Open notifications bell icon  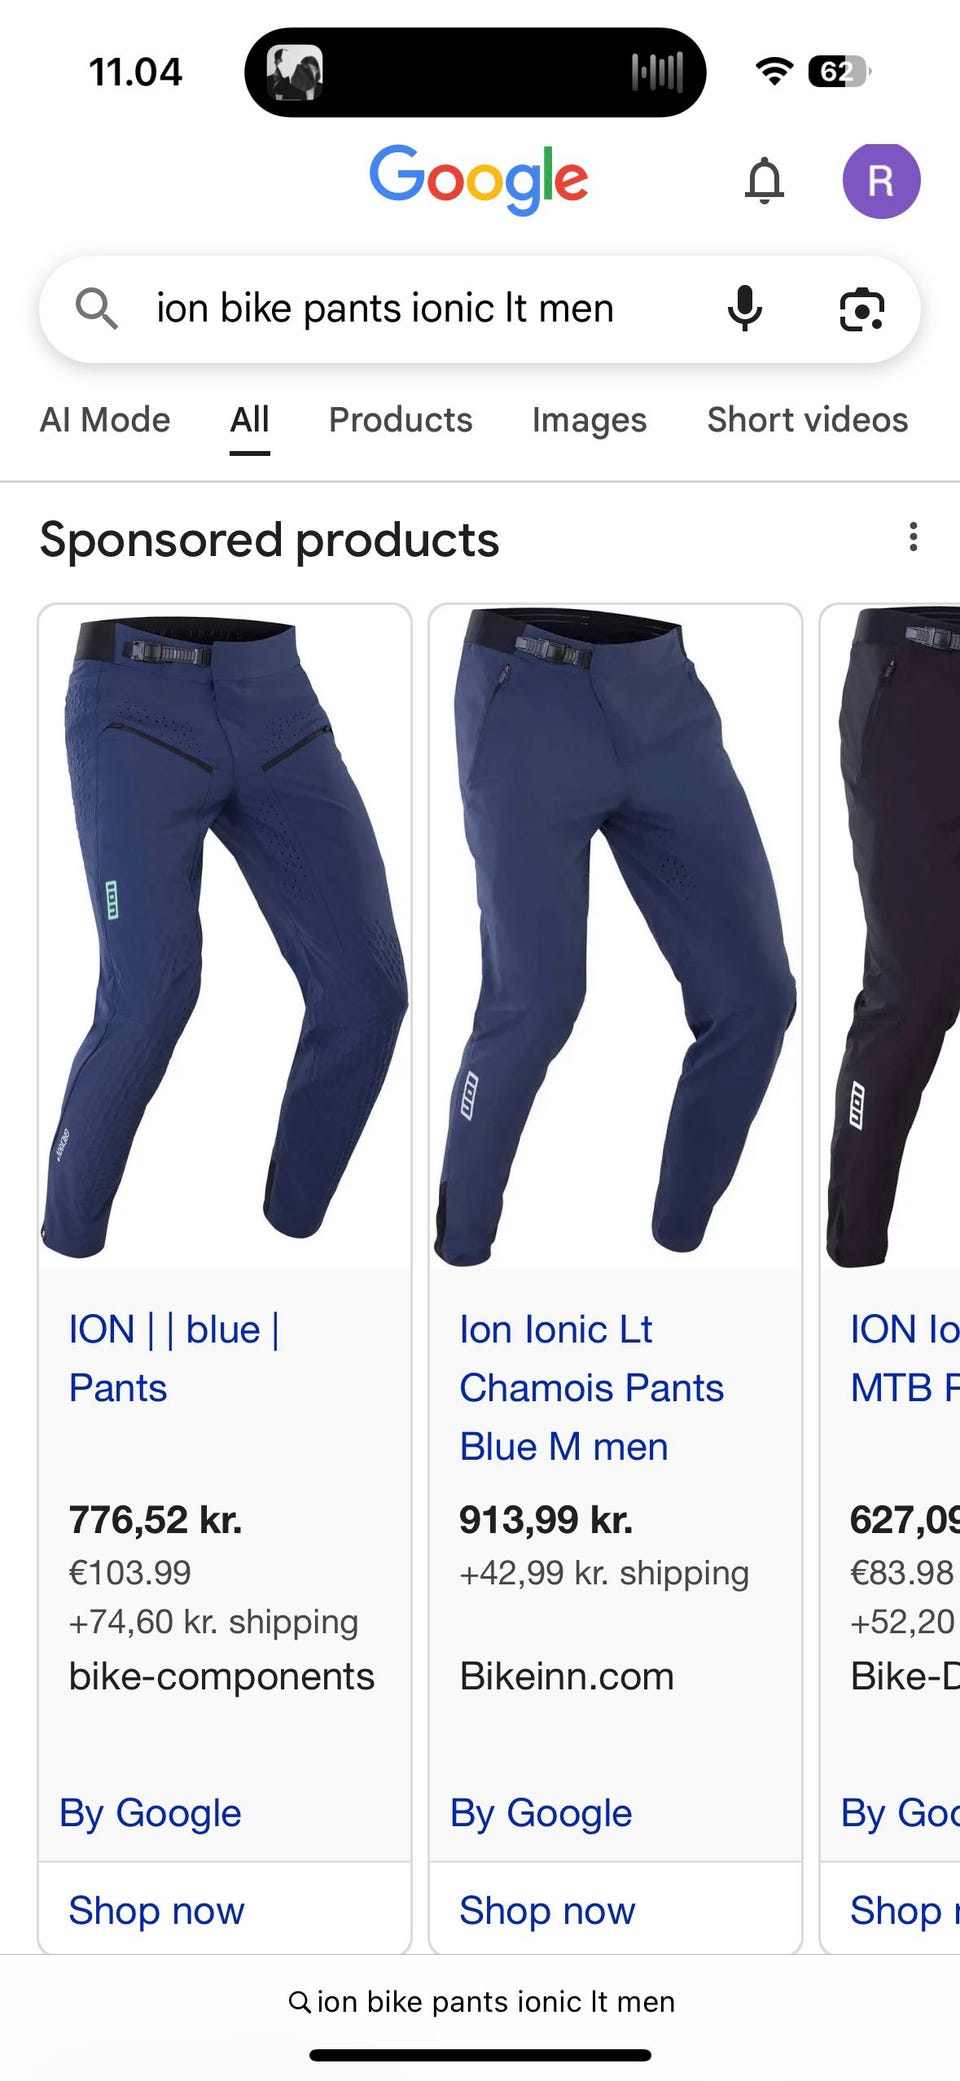[765, 181]
